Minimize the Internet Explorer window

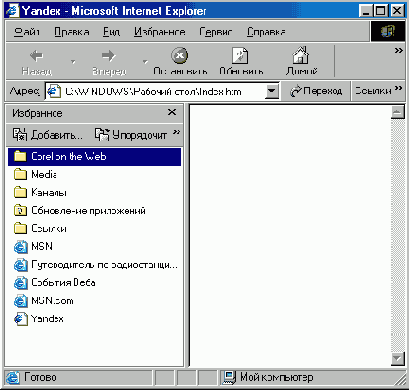366,11
